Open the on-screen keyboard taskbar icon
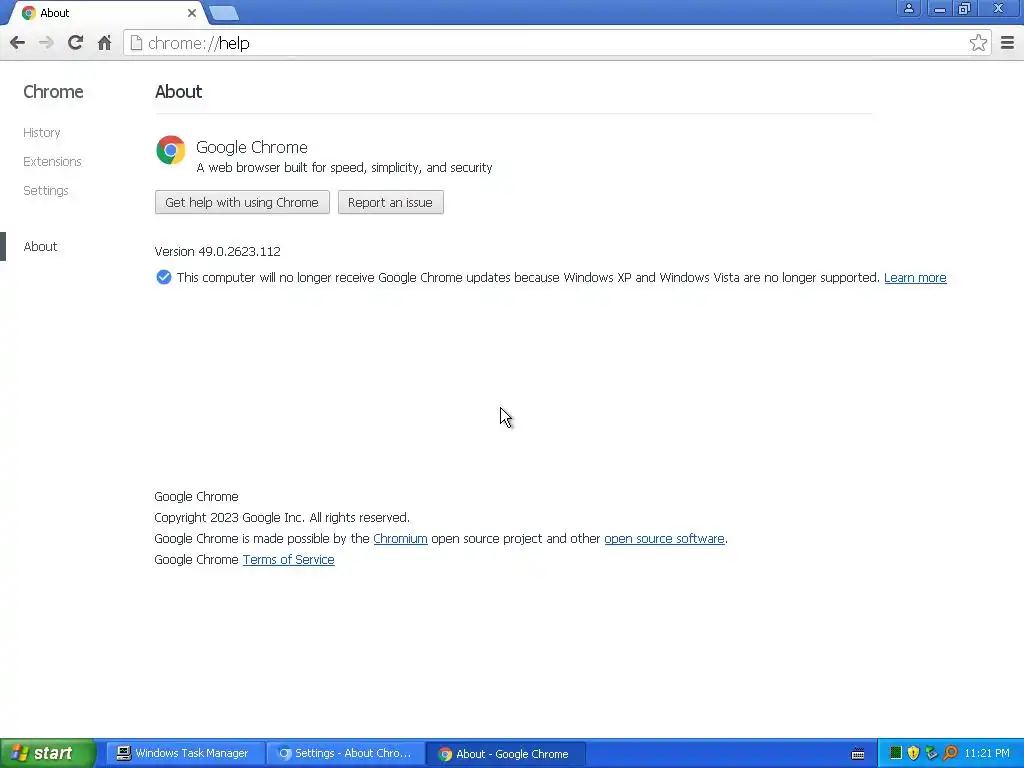Viewport: 1024px width, 768px height. tap(858, 754)
